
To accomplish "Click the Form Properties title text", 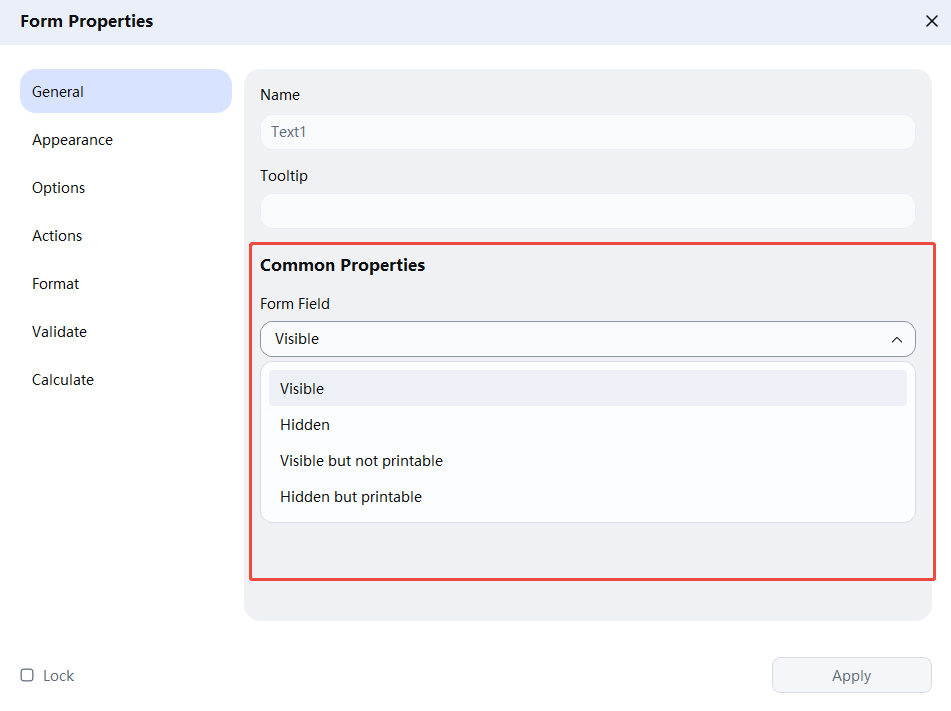I will point(86,20).
